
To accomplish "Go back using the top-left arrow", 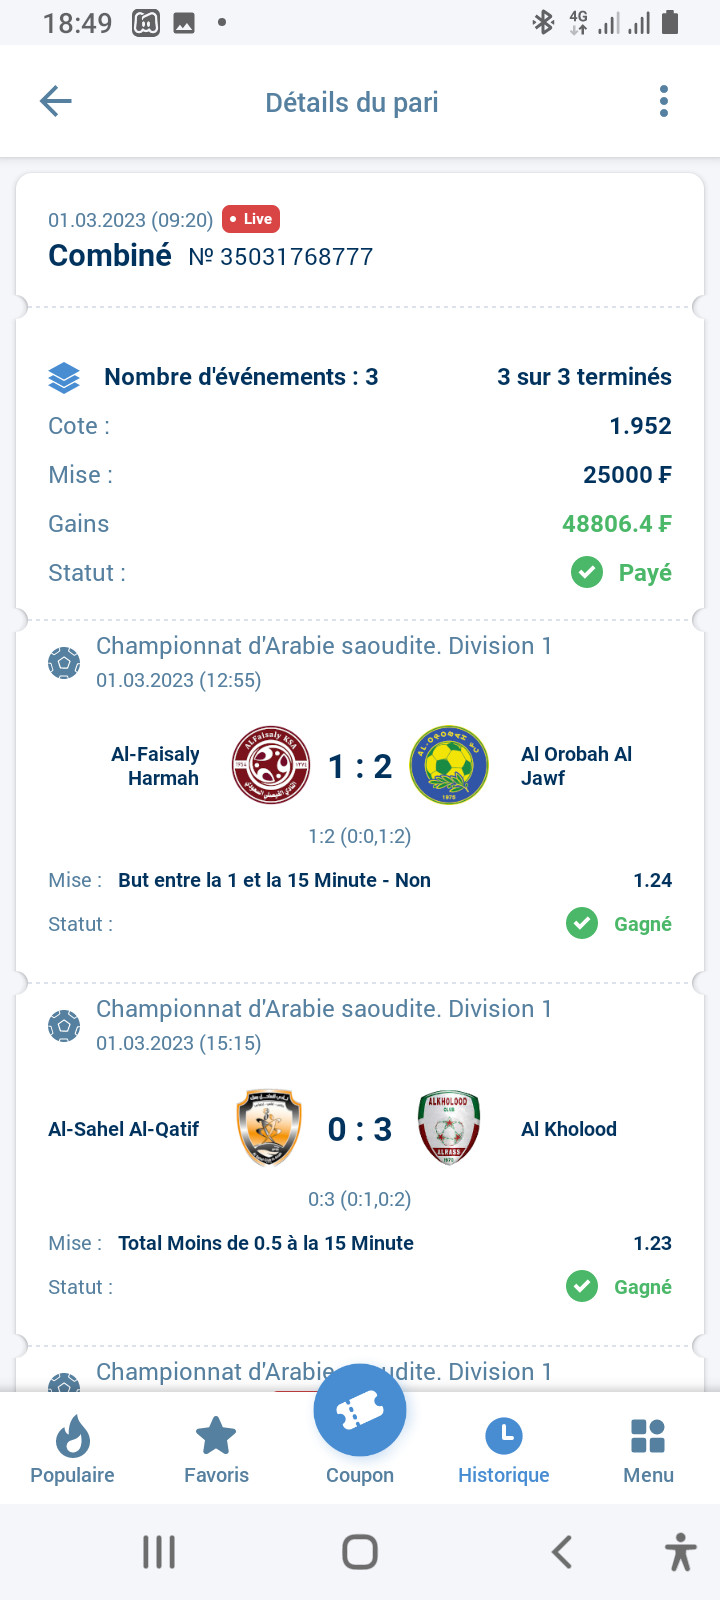I will 56,101.
